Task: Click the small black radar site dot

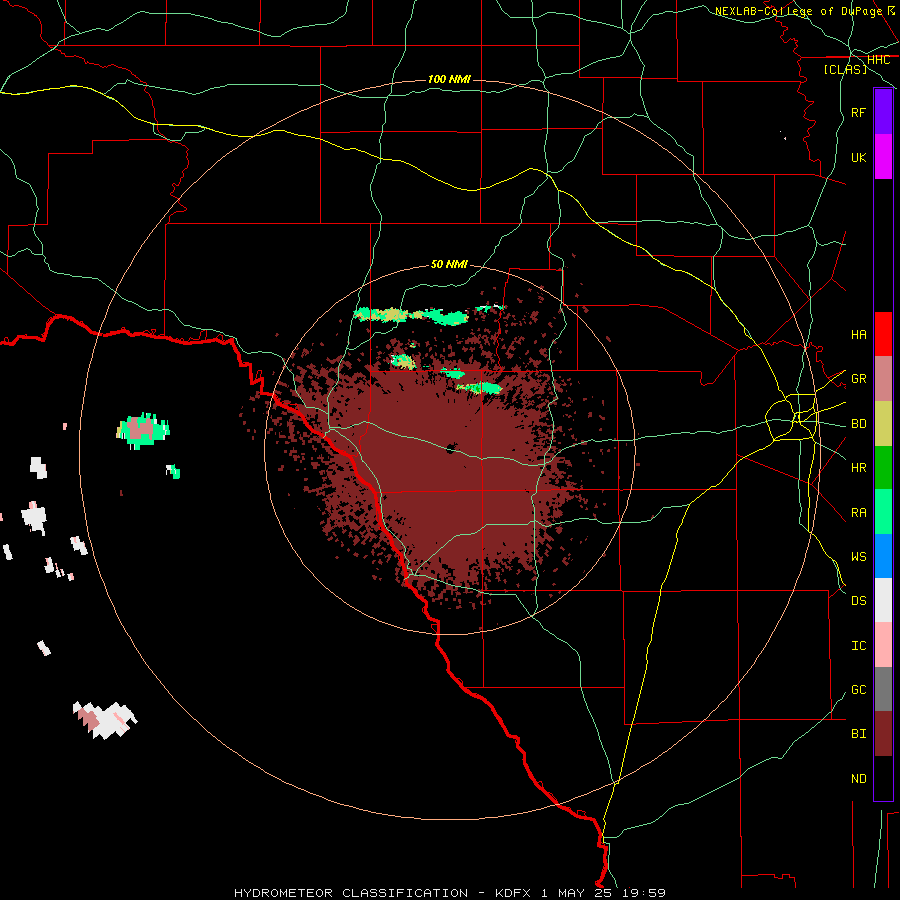Action: (x=451, y=448)
